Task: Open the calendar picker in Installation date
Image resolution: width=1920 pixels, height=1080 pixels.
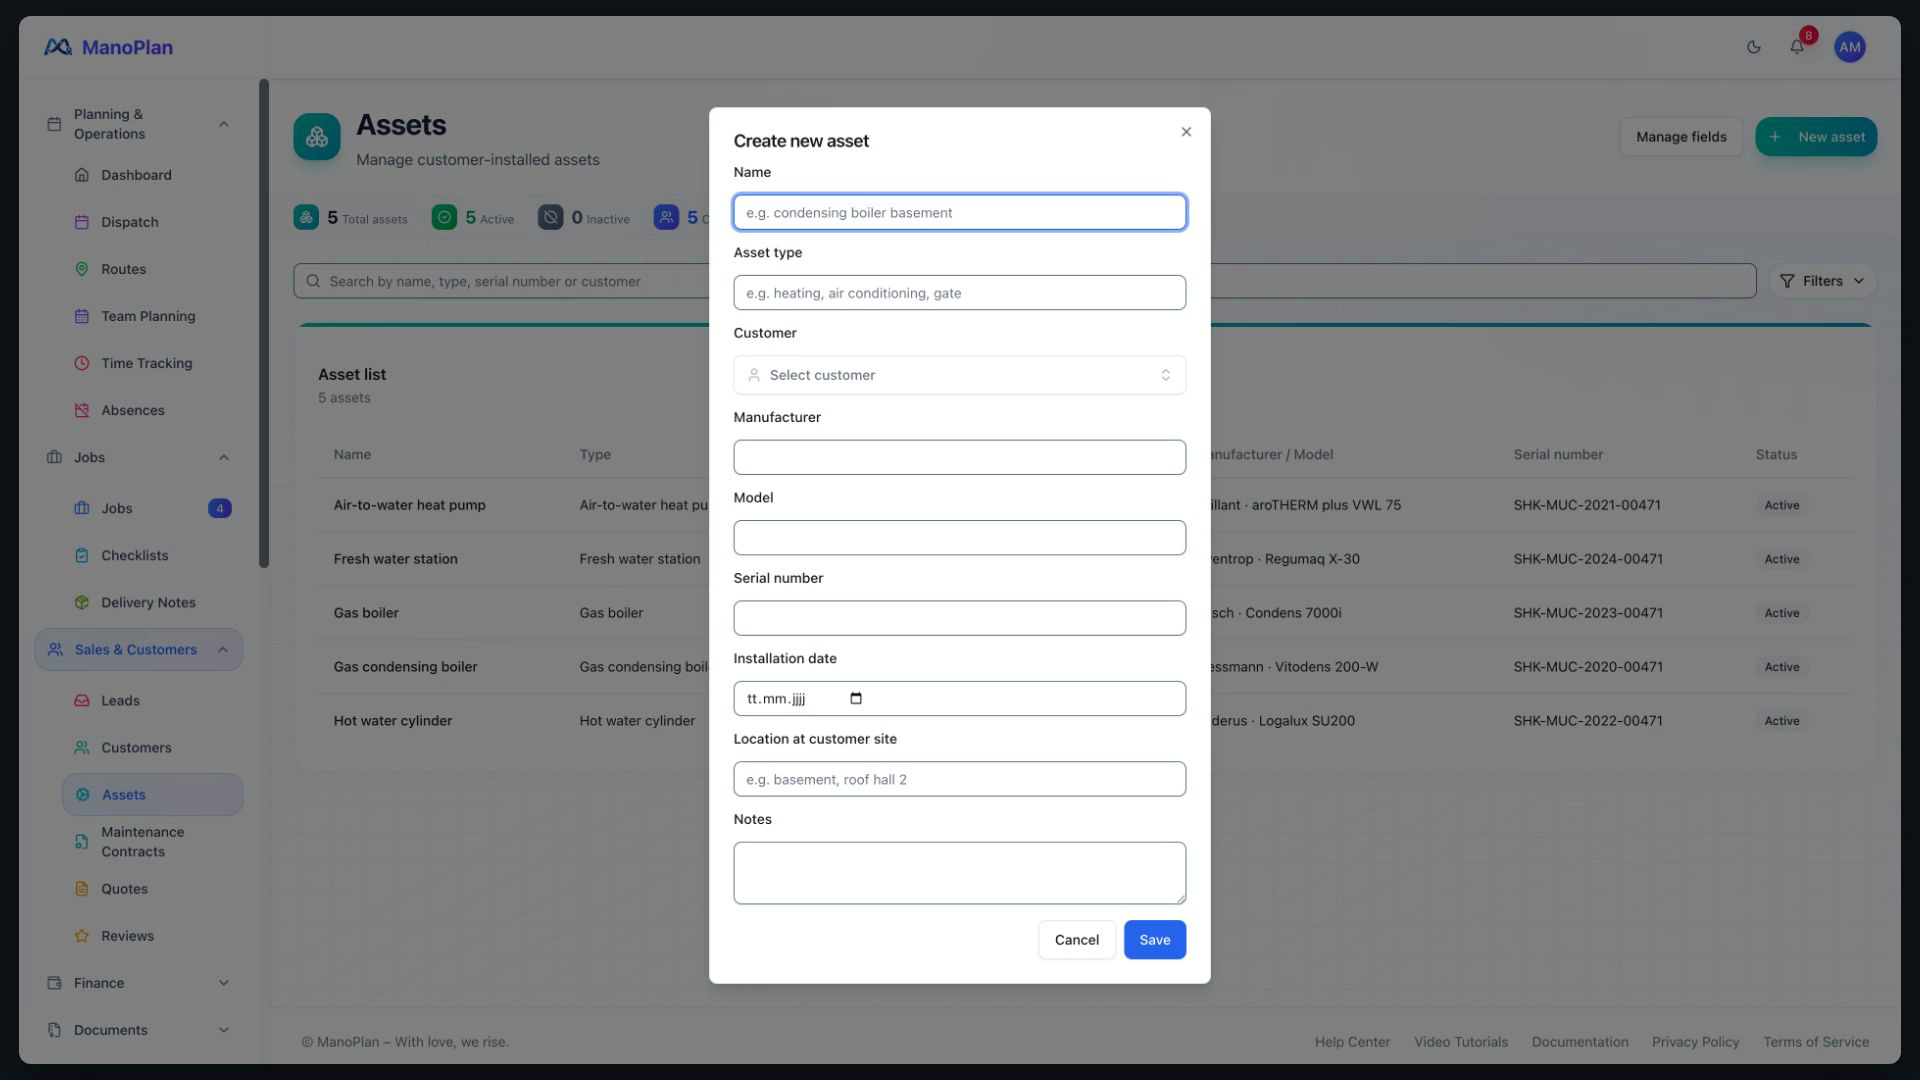Action: (x=856, y=699)
